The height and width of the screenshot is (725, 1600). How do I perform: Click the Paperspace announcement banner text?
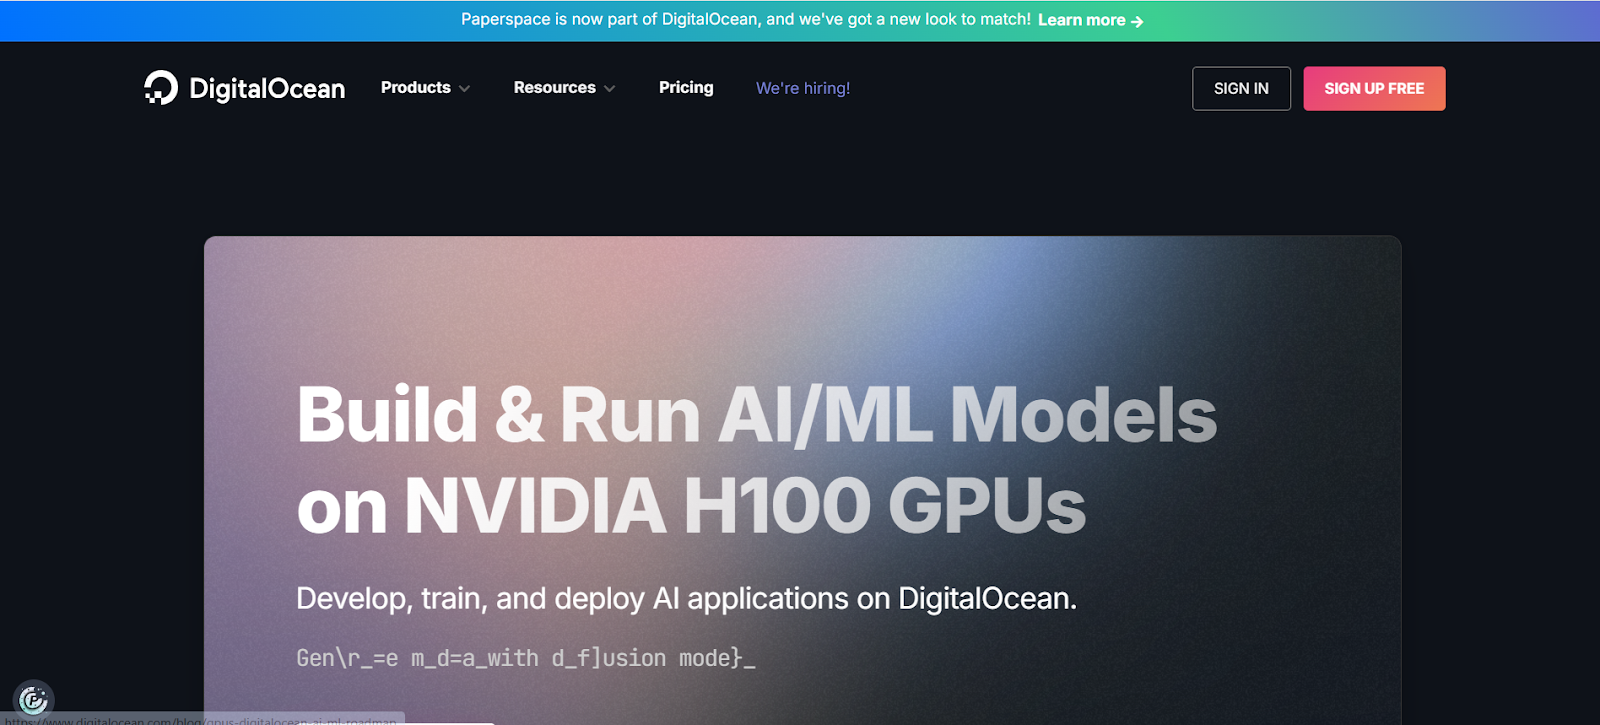point(745,19)
